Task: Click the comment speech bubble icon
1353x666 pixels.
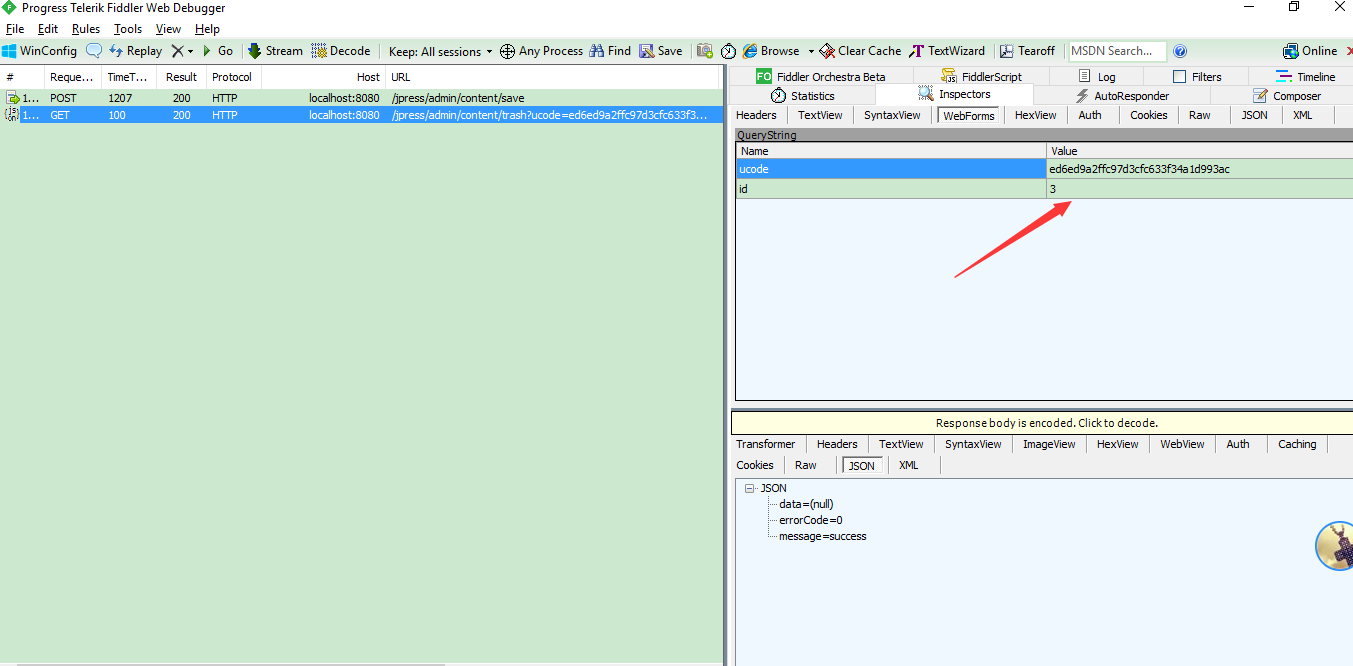Action: point(94,50)
